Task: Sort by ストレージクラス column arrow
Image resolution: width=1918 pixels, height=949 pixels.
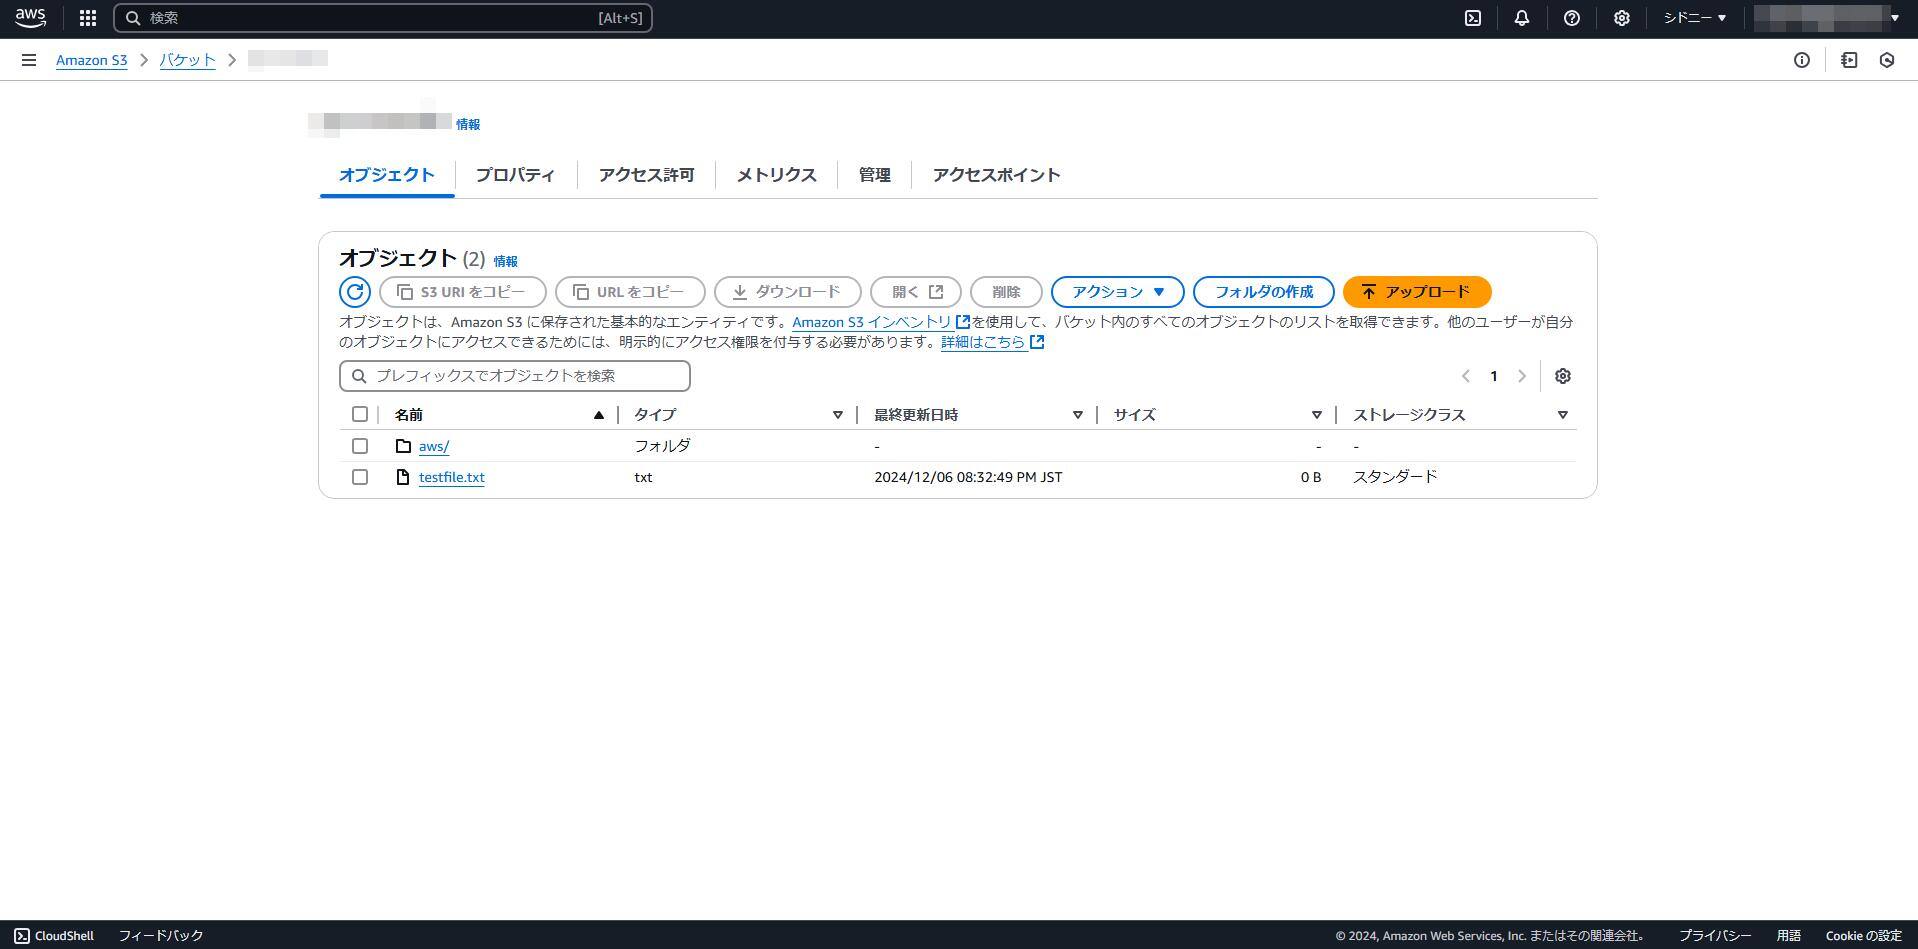Action: (x=1563, y=415)
